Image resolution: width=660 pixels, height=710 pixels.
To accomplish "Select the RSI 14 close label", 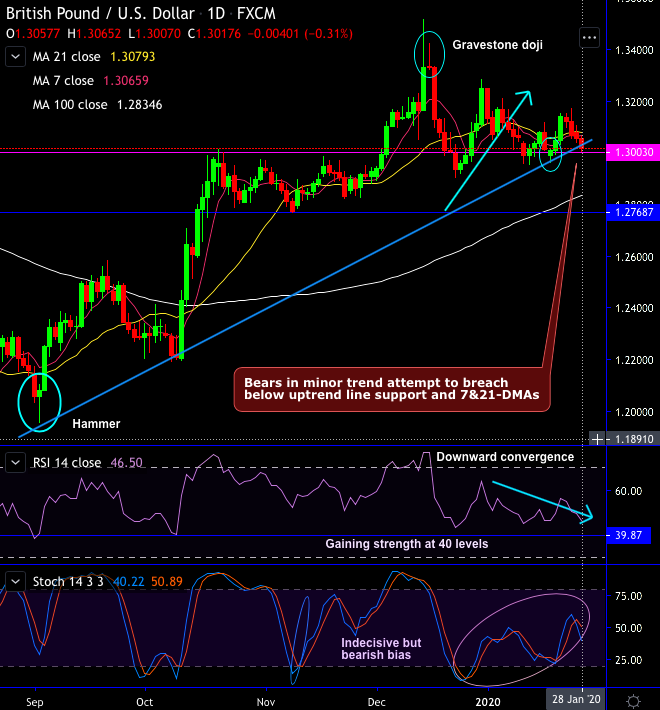I will point(67,463).
